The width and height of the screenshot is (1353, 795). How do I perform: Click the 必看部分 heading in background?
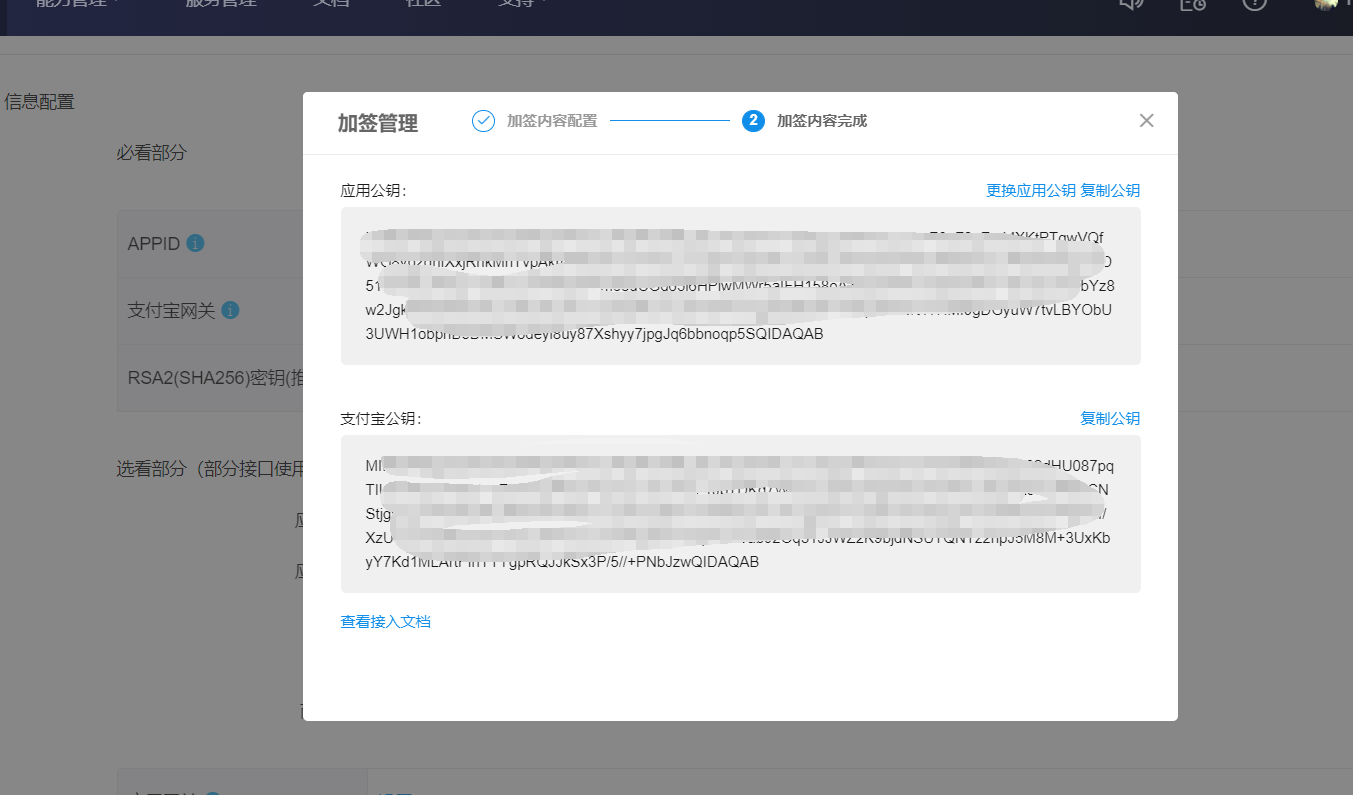click(151, 153)
